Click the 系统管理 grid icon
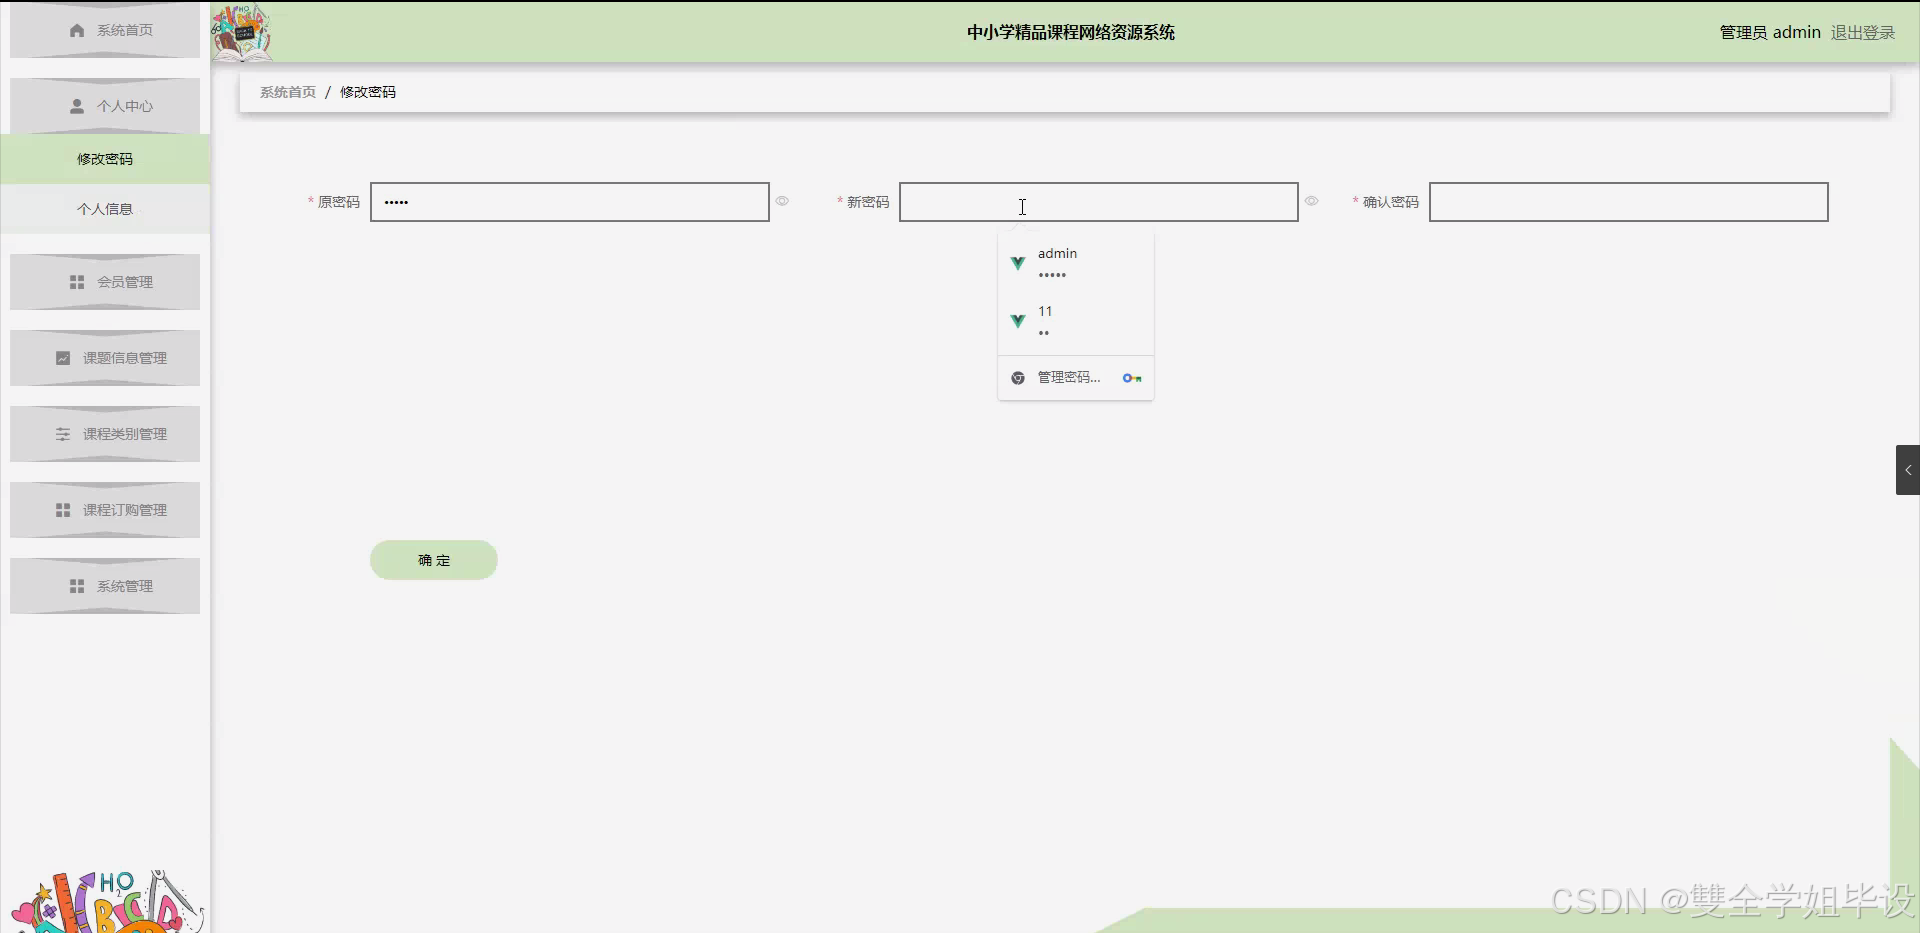Image resolution: width=1920 pixels, height=933 pixels. tap(76, 585)
